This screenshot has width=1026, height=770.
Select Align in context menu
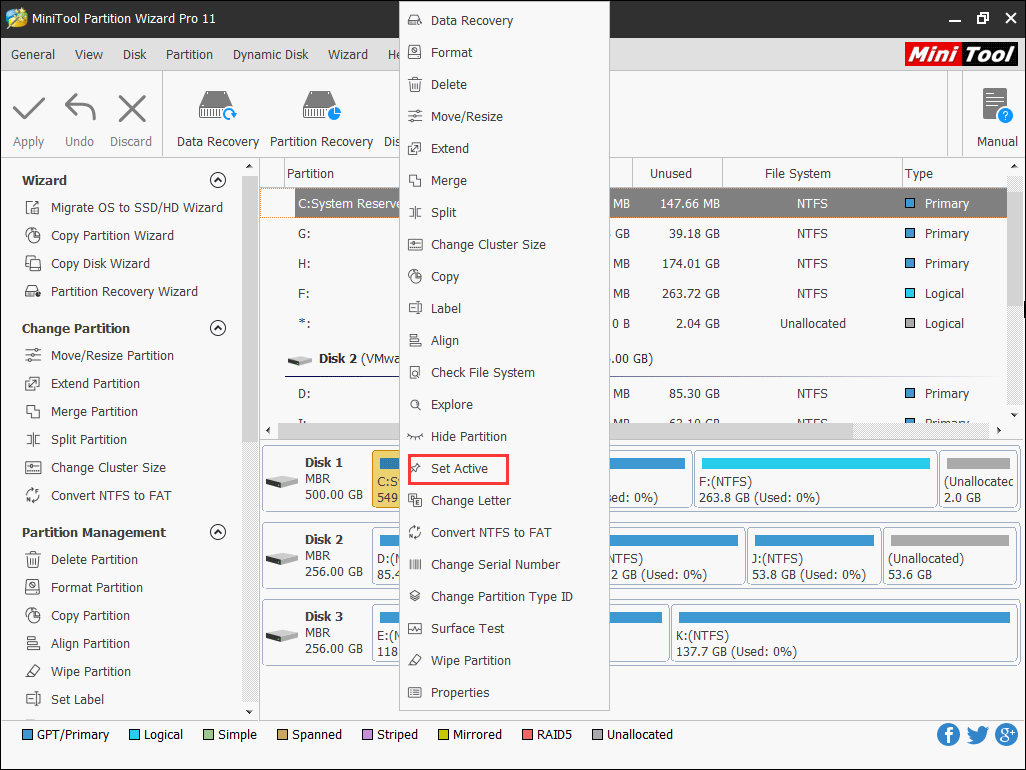click(504, 340)
